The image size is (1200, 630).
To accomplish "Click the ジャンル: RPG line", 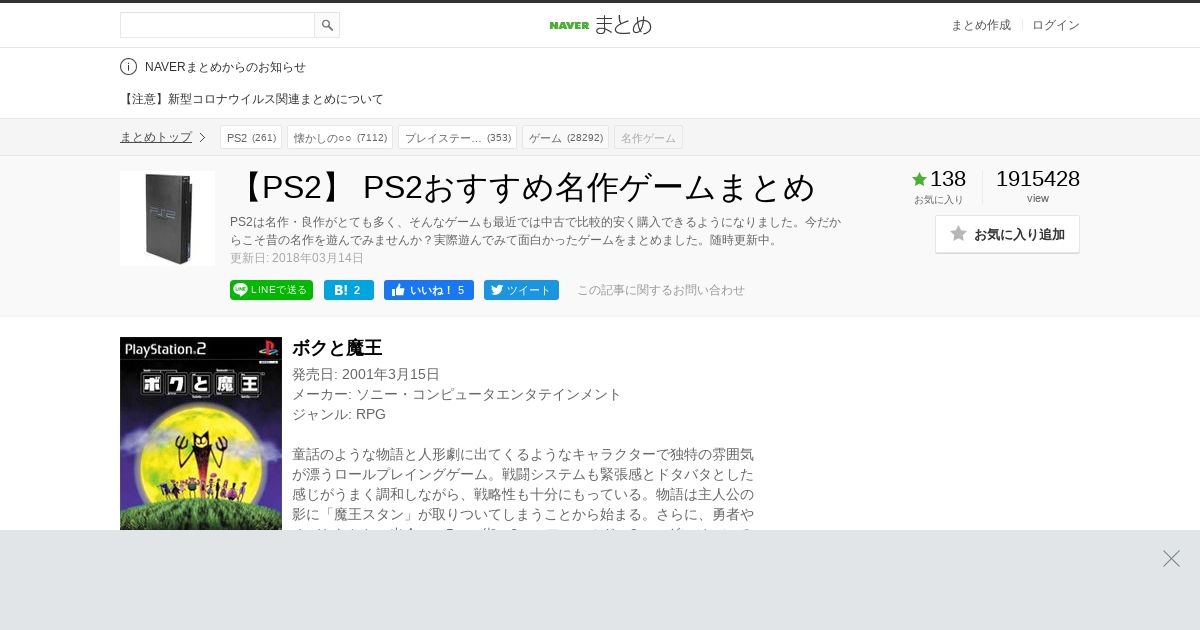I will click(x=339, y=414).
